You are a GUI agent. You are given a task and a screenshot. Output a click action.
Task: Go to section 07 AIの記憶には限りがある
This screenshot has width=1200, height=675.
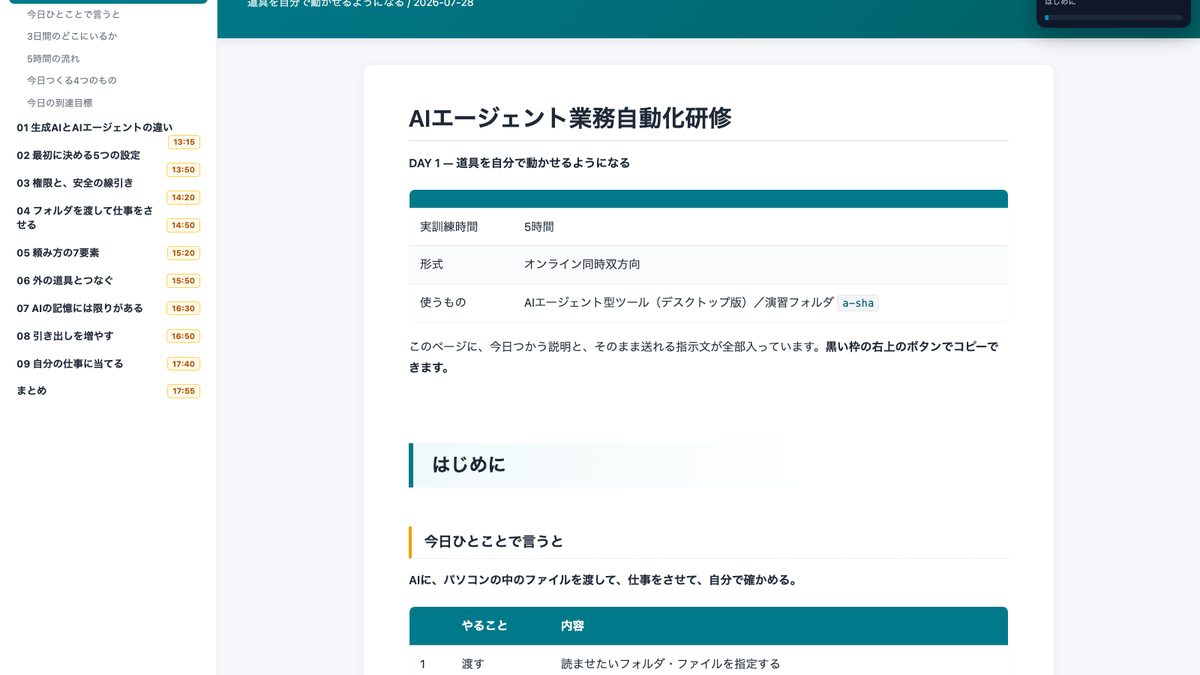[80, 308]
